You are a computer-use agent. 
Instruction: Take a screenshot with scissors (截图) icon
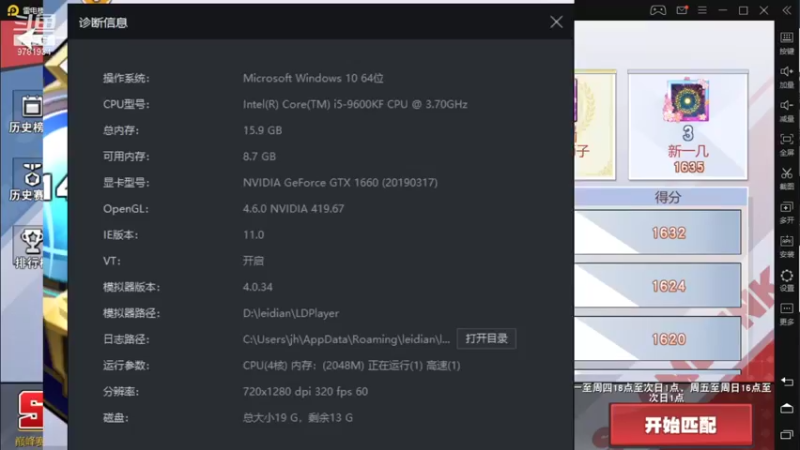point(787,178)
